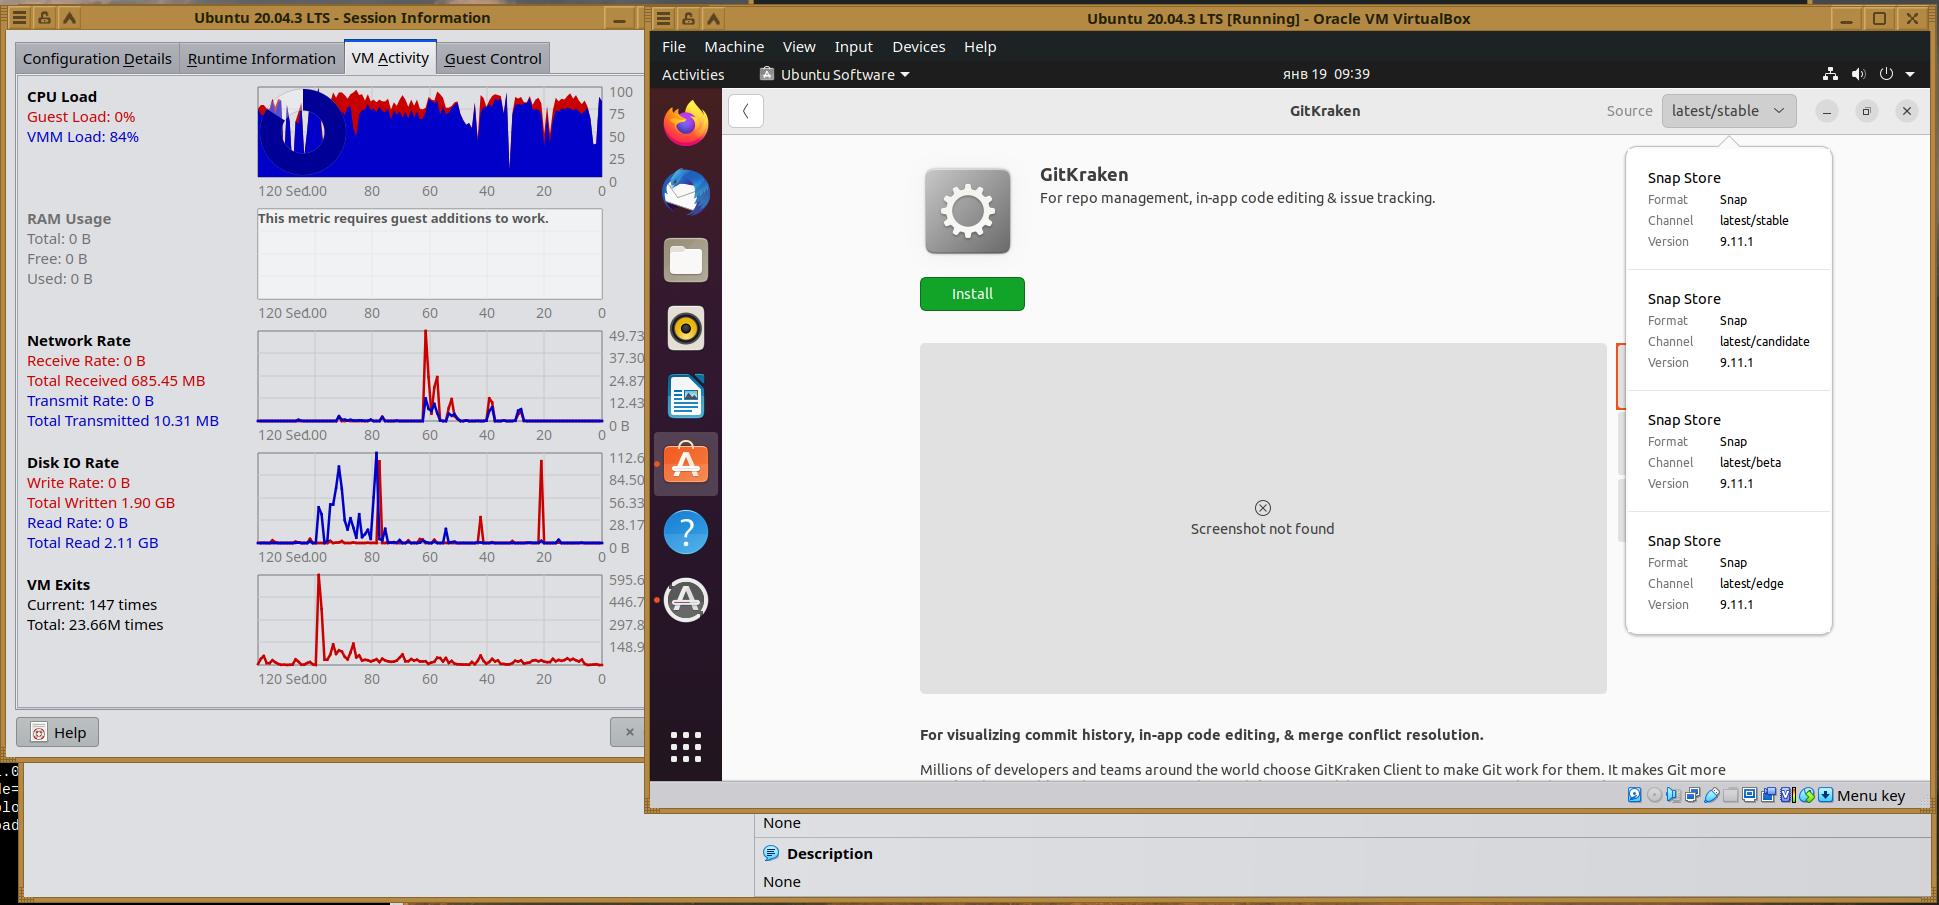The image size is (1939, 905).
Task: Install GitKraken with the green button
Action: pos(972,294)
